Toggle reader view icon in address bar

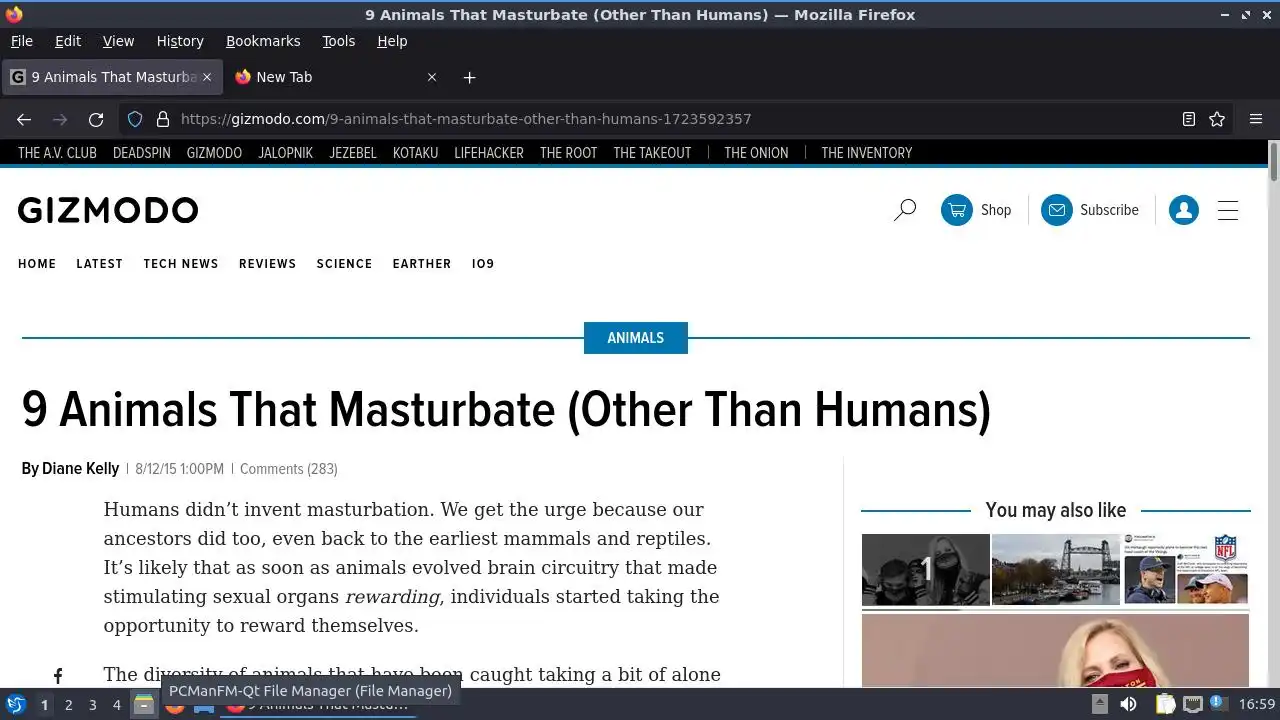coord(1189,119)
